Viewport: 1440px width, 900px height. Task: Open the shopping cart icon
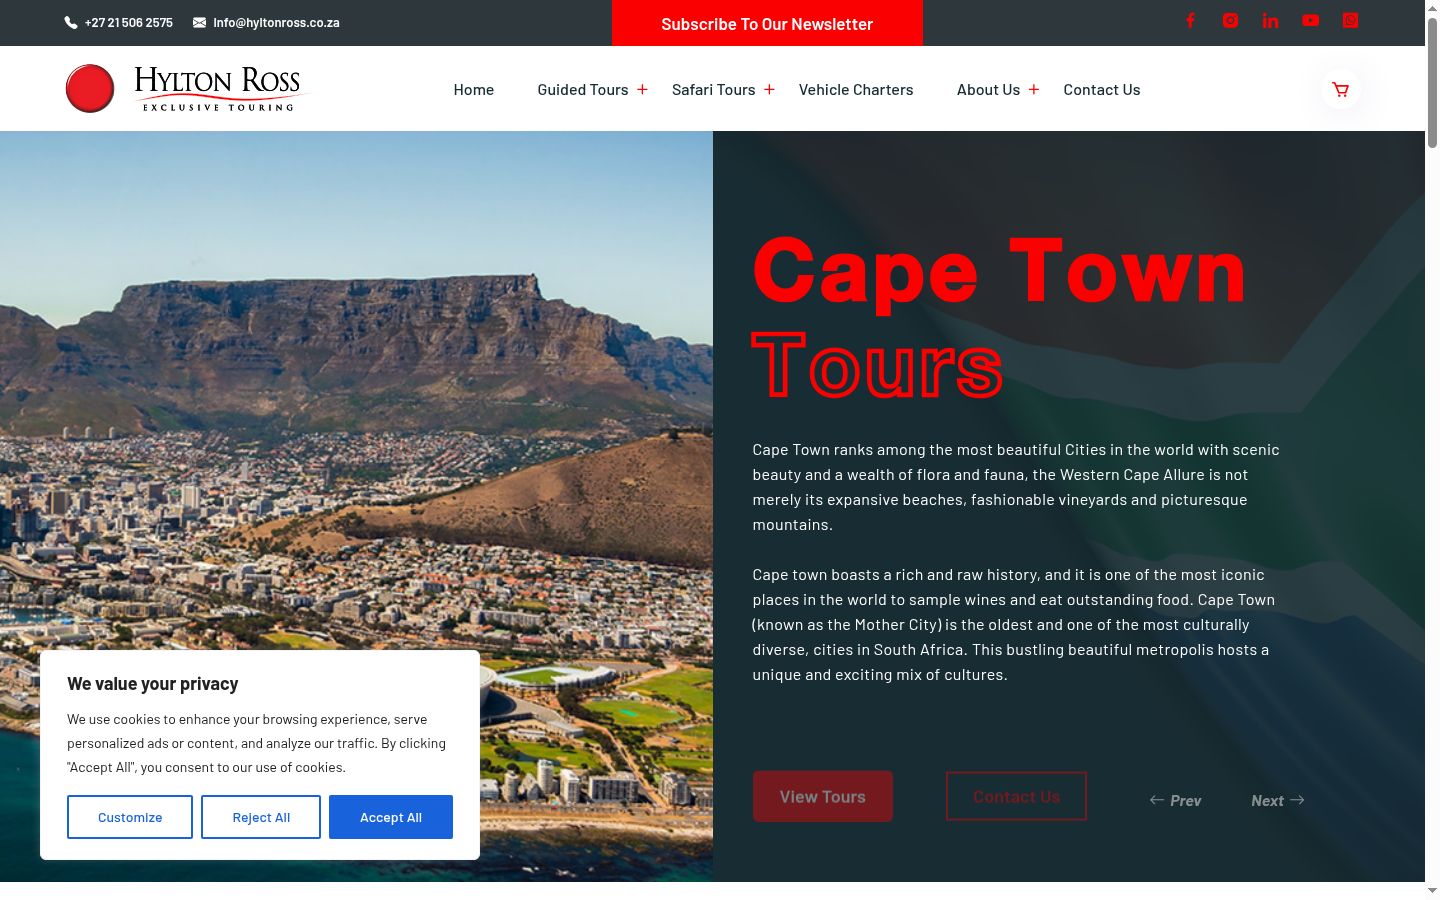pyautogui.click(x=1341, y=89)
